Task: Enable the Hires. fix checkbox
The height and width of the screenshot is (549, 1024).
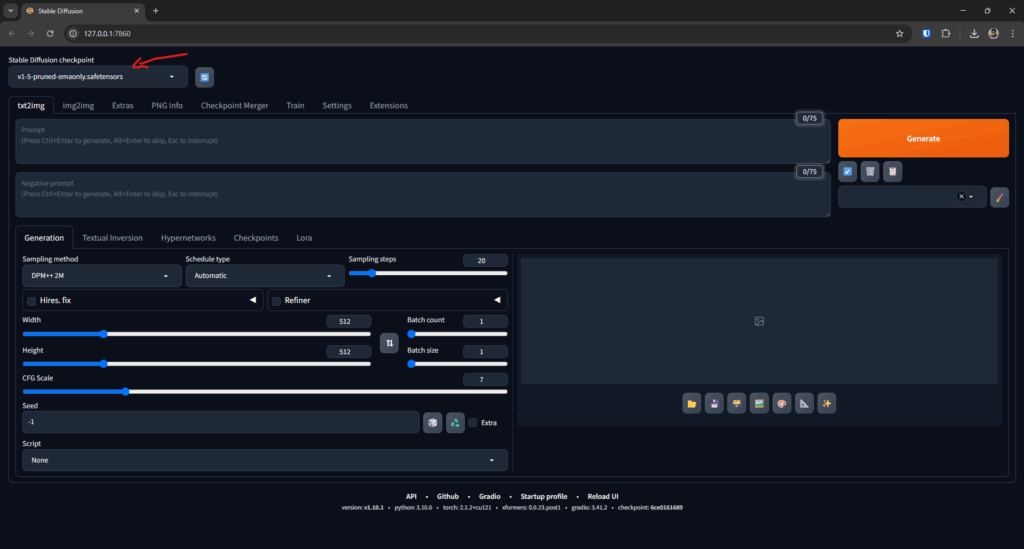Action: pyautogui.click(x=31, y=301)
